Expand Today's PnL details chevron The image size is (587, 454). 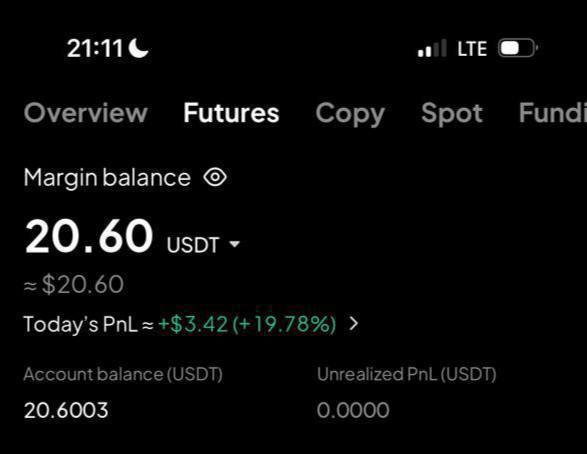click(354, 323)
